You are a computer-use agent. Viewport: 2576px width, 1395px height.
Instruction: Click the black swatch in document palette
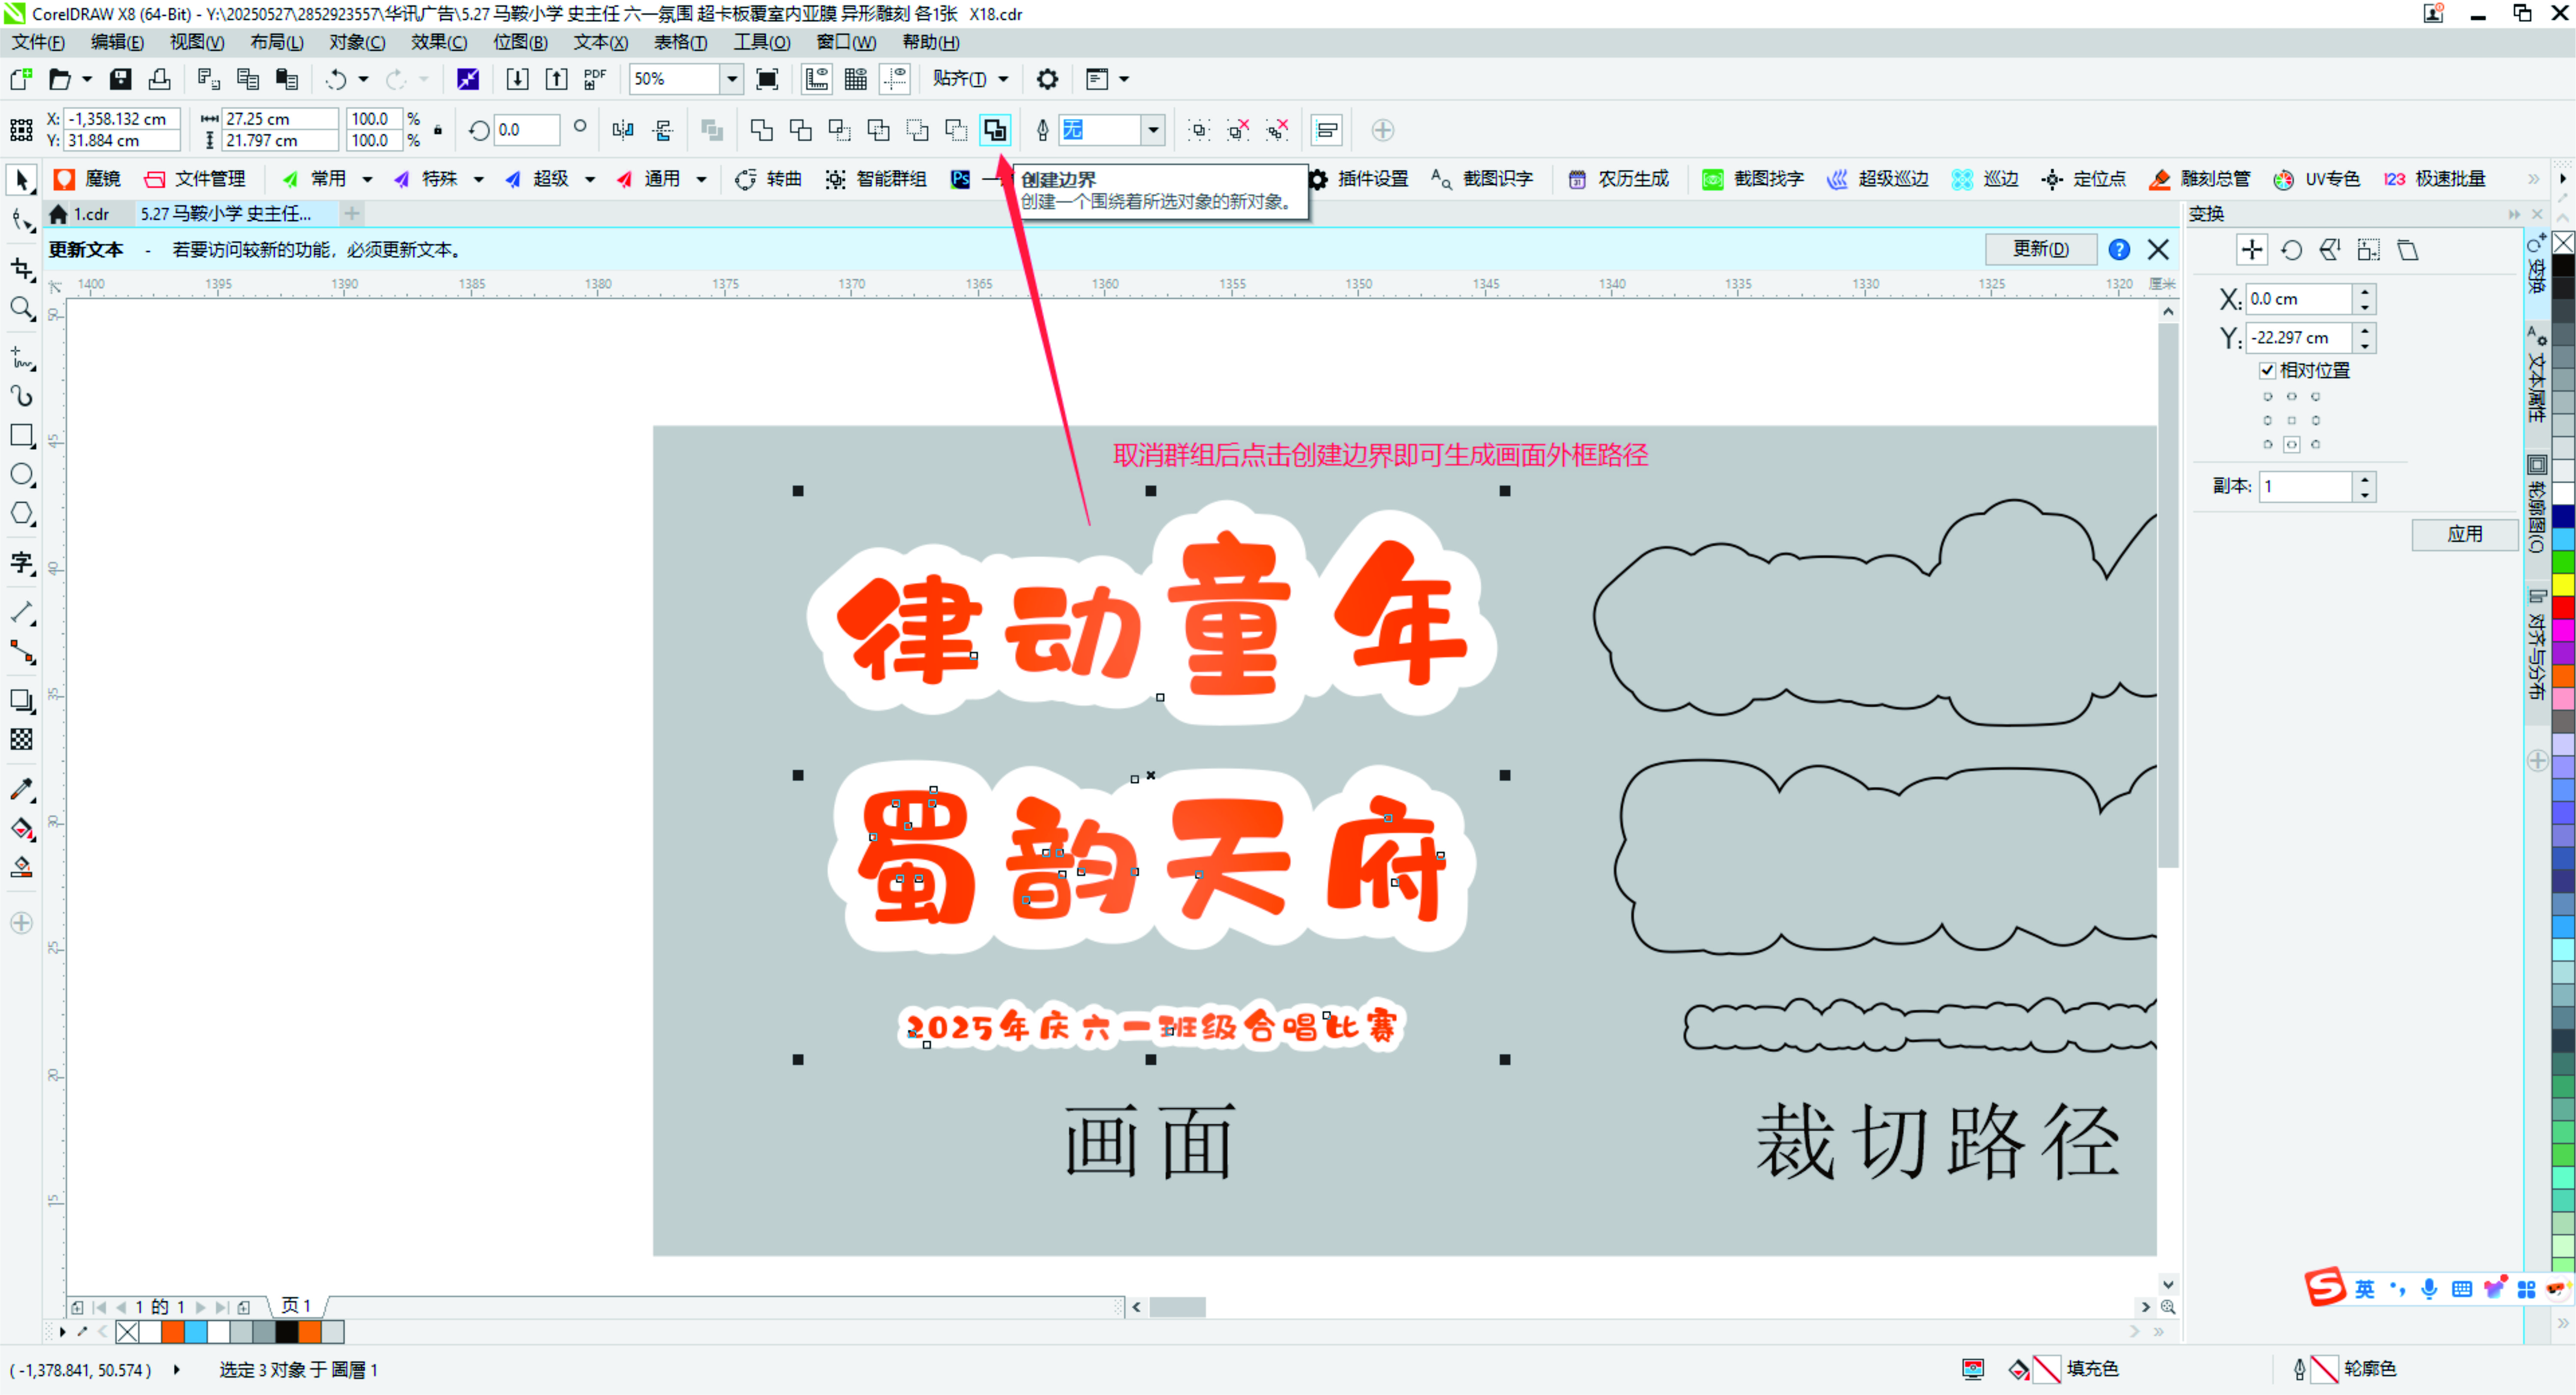287,1332
